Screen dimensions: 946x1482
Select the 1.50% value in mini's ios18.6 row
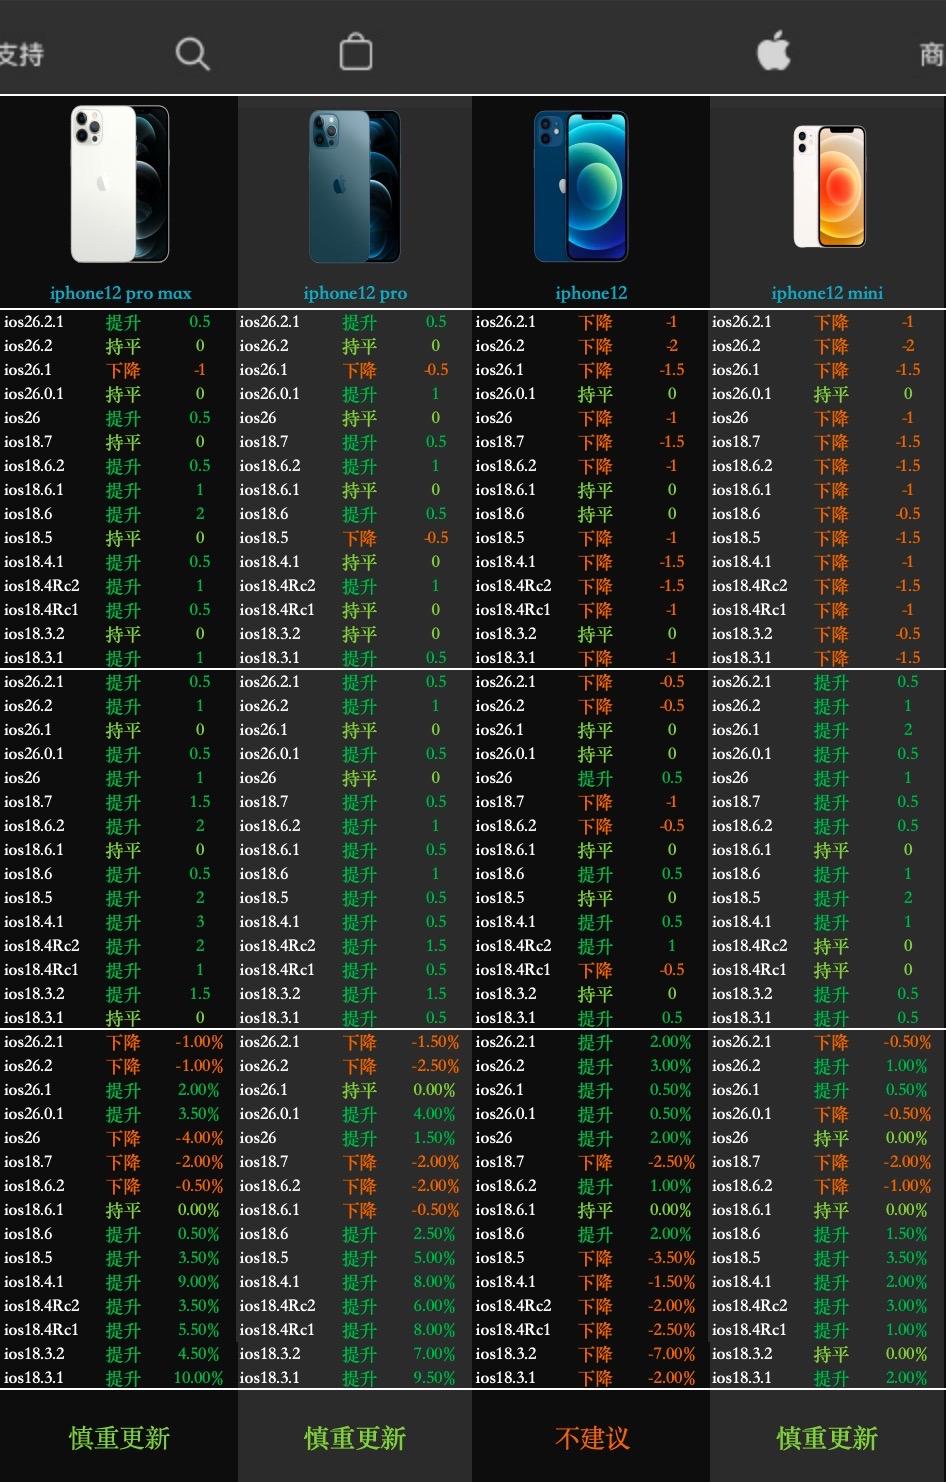click(x=906, y=1234)
